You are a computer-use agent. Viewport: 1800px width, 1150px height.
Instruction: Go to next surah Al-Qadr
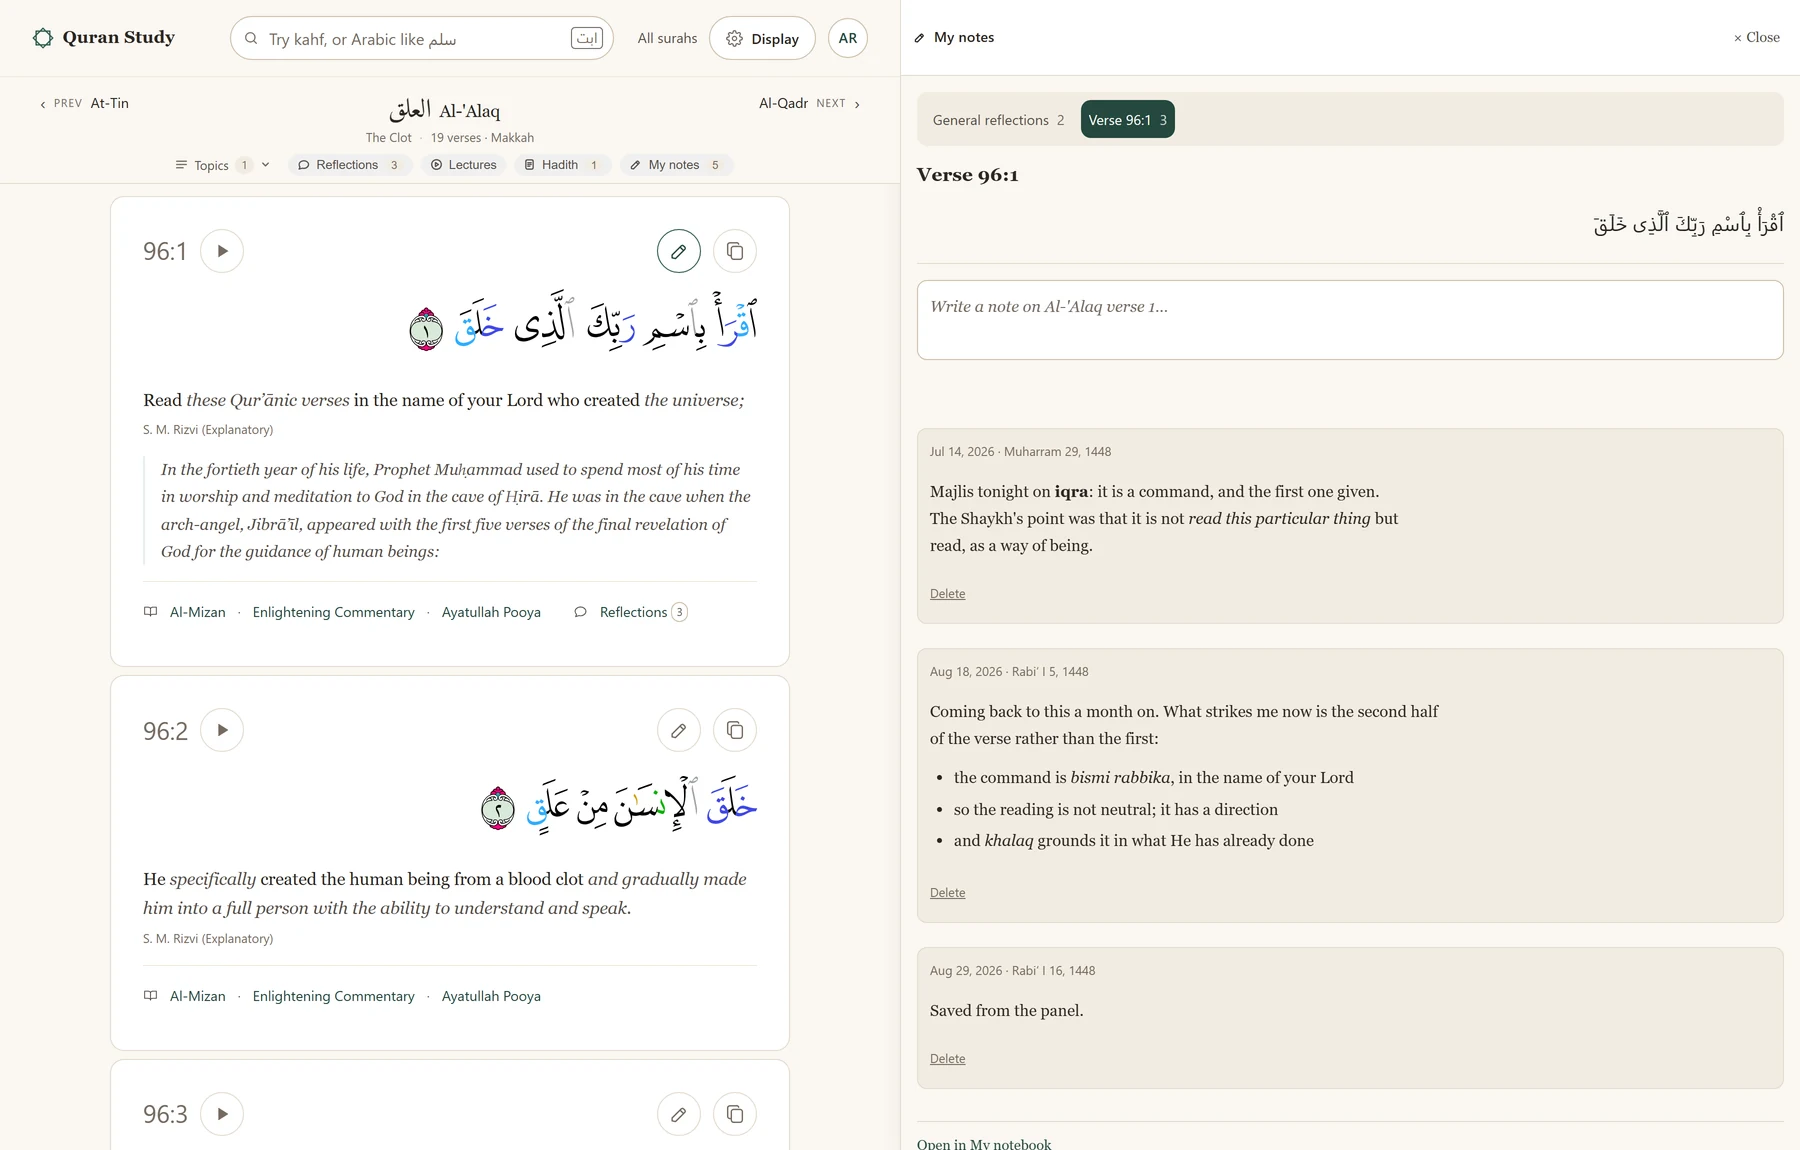(x=809, y=103)
